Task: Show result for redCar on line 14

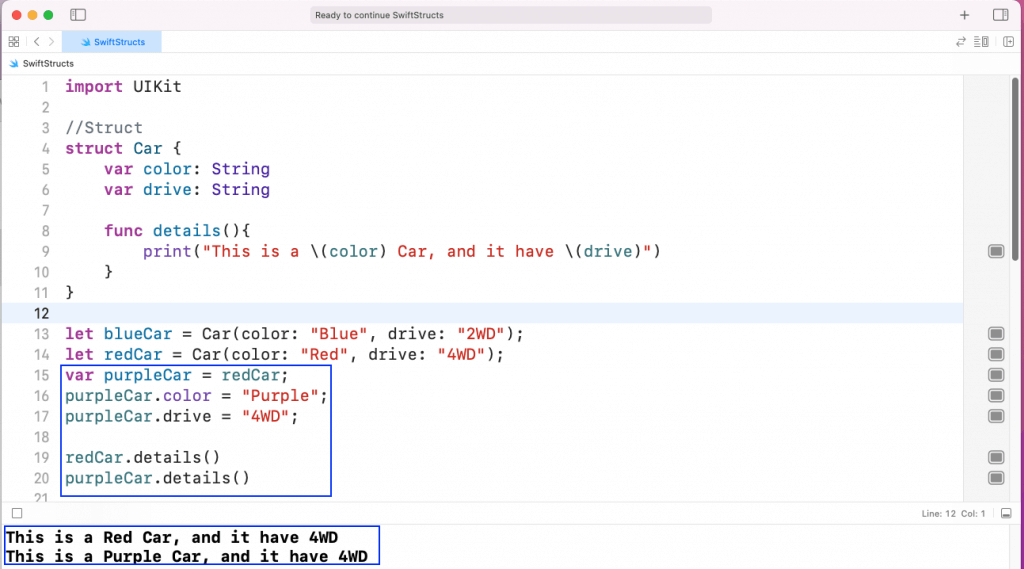Action: pos(996,354)
